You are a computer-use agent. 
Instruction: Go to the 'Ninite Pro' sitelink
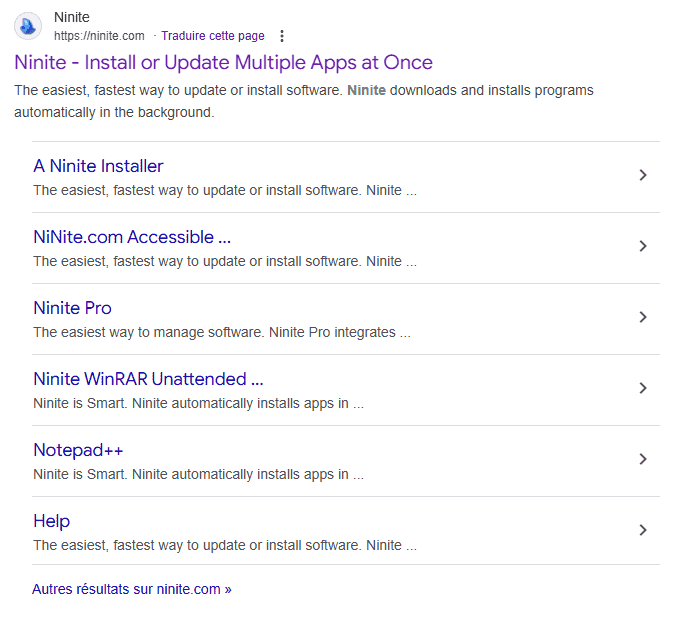click(72, 308)
